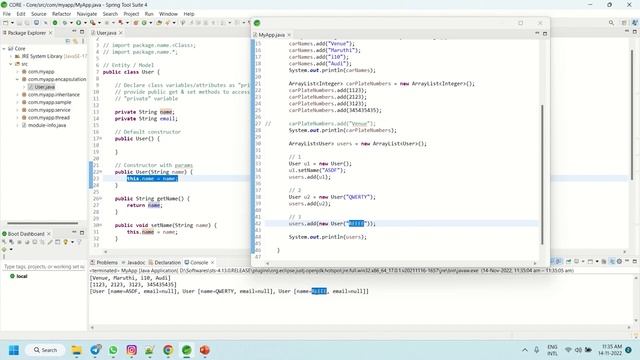Image resolution: width=640 pixels, height=360 pixels.
Task: Open the Project menu
Action: 131,14
